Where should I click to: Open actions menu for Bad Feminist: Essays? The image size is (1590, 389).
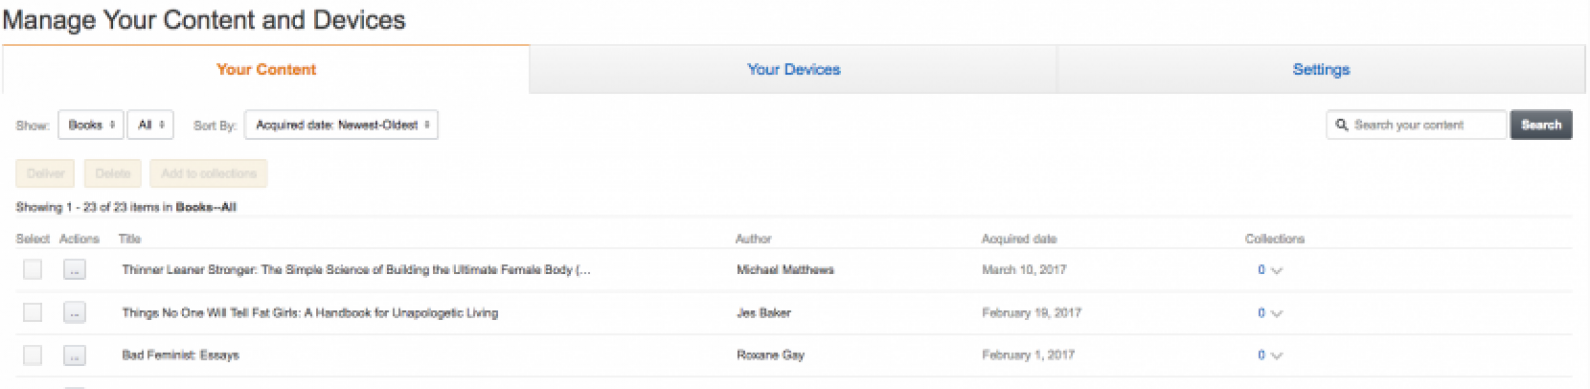pos(74,355)
